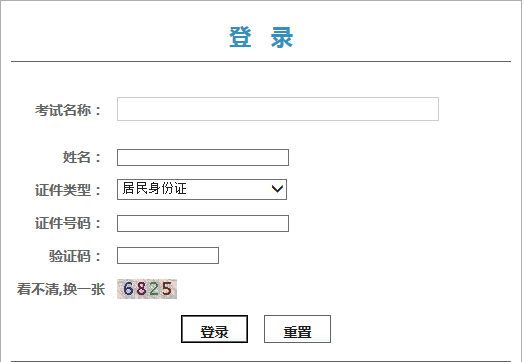Clear the form with 重置 button

297,329
